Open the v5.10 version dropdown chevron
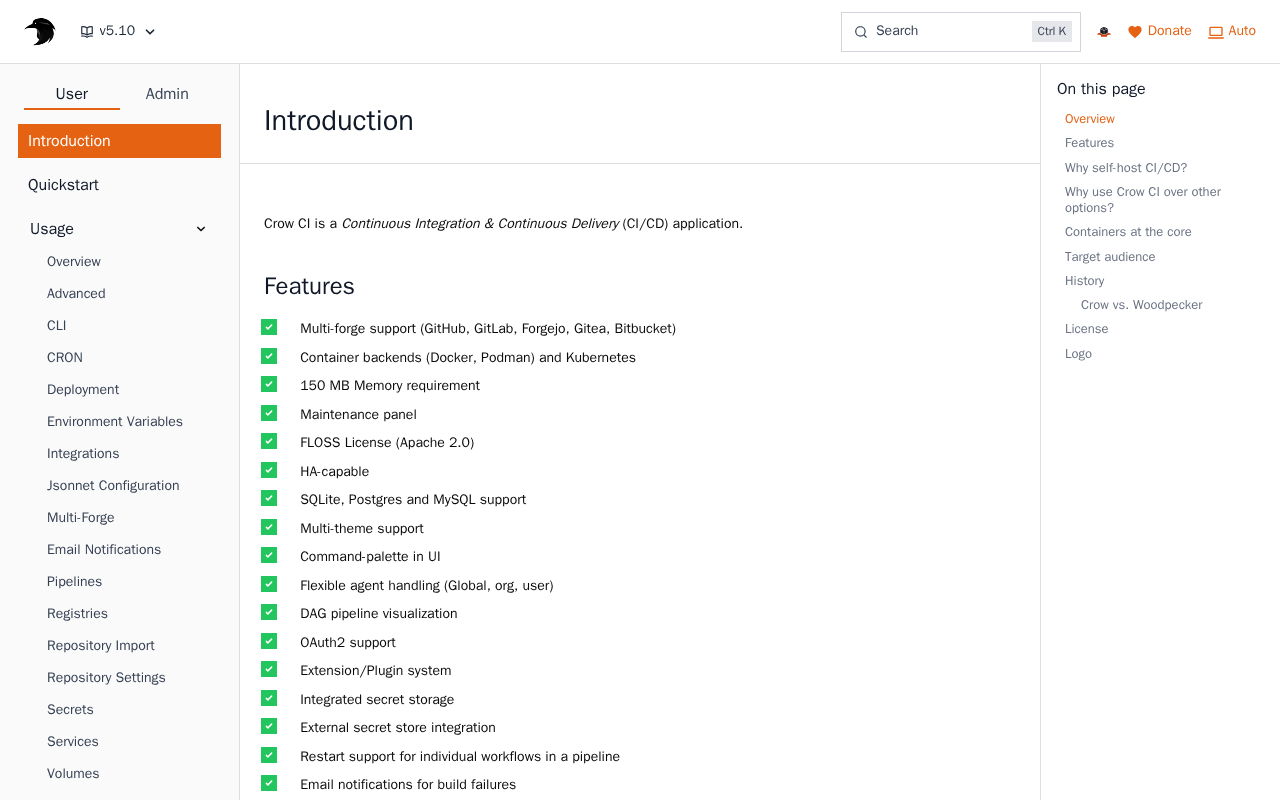Viewport: 1280px width, 800px height. coord(150,32)
